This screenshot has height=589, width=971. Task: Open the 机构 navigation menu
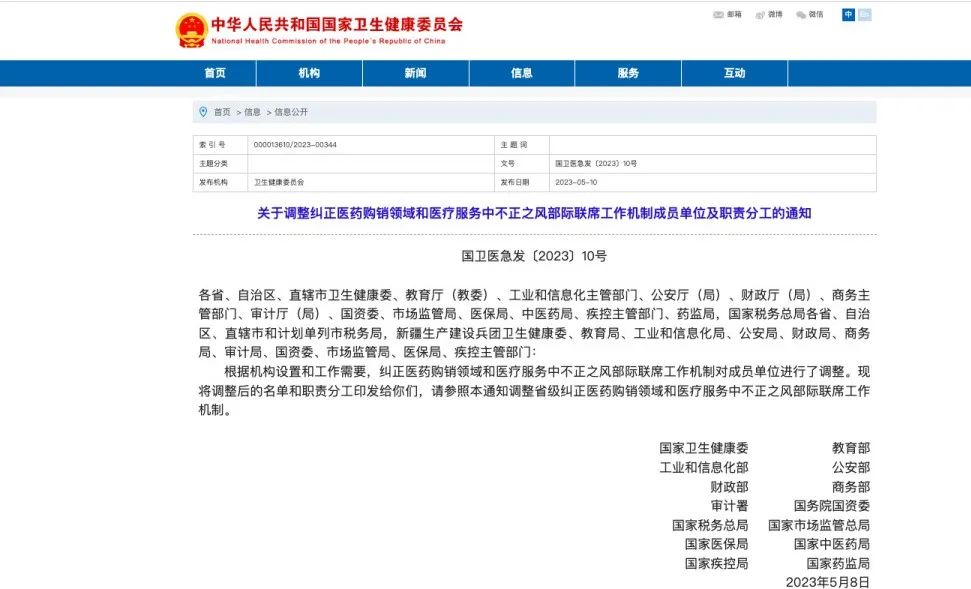tap(309, 73)
